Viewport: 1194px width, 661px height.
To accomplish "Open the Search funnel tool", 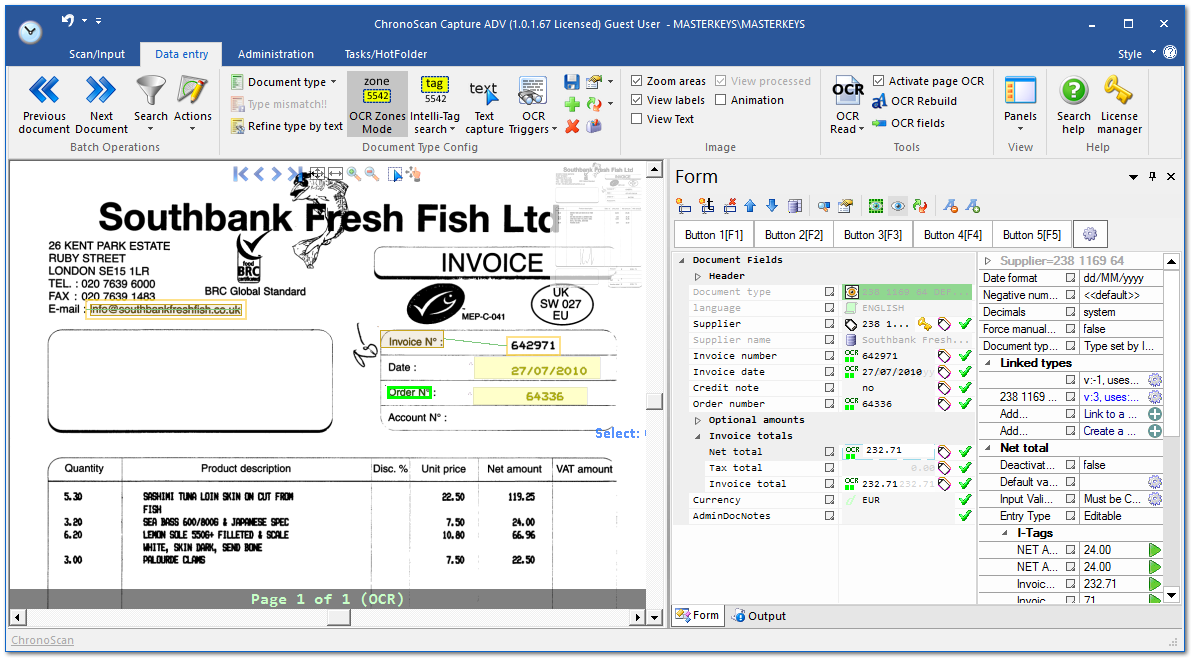I will (151, 91).
